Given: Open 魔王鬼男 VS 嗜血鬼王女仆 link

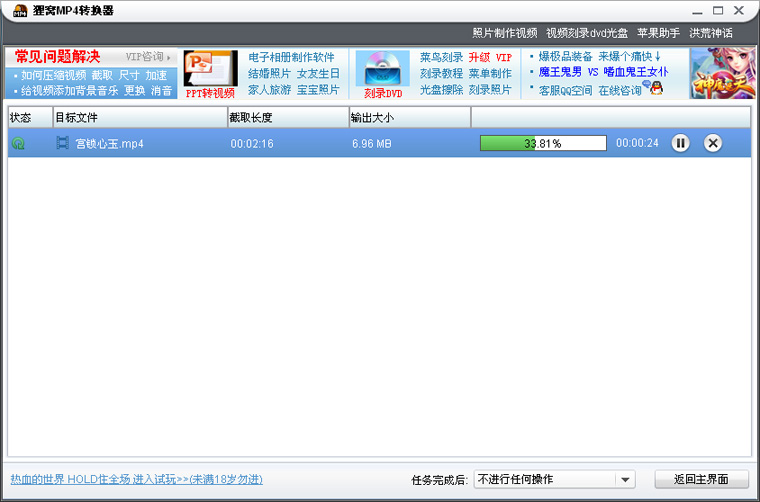Looking at the screenshot, I should coord(603,73).
